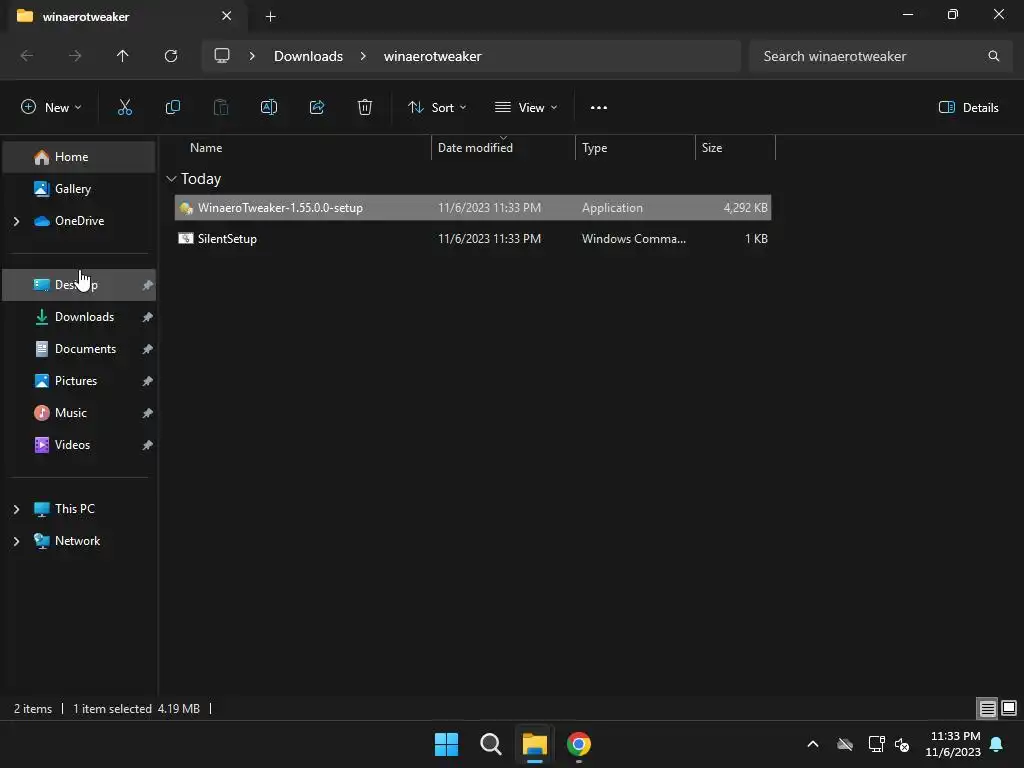Close the winaerotweaker tab
The width and height of the screenshot is (1024, 768).
[x=226, y=16]
